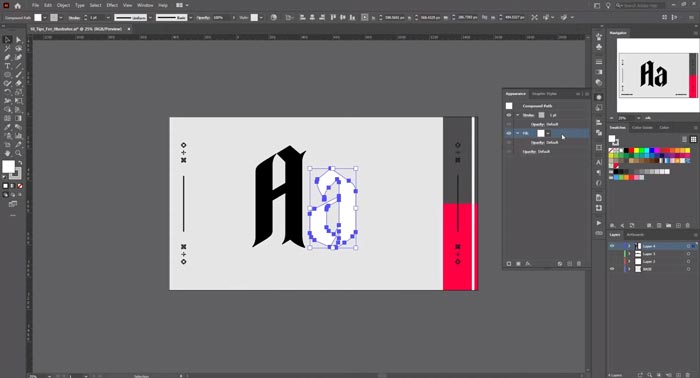
Task: Activate the Rotate tool
Action: point(7,92)
